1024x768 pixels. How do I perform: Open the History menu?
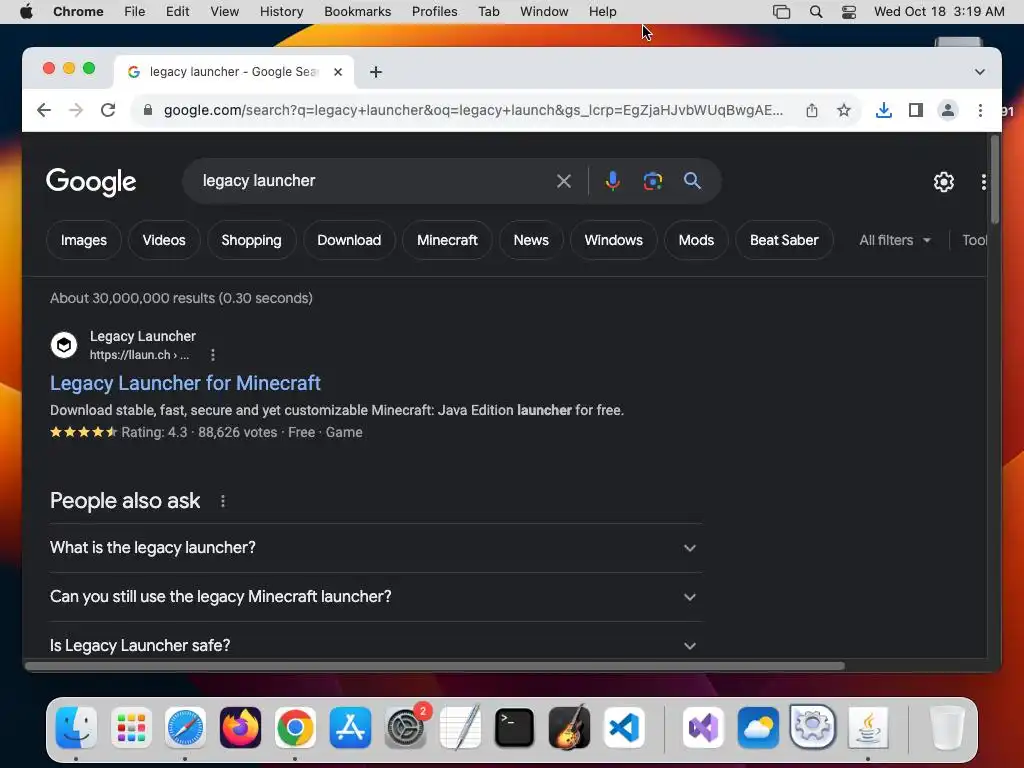281,12
